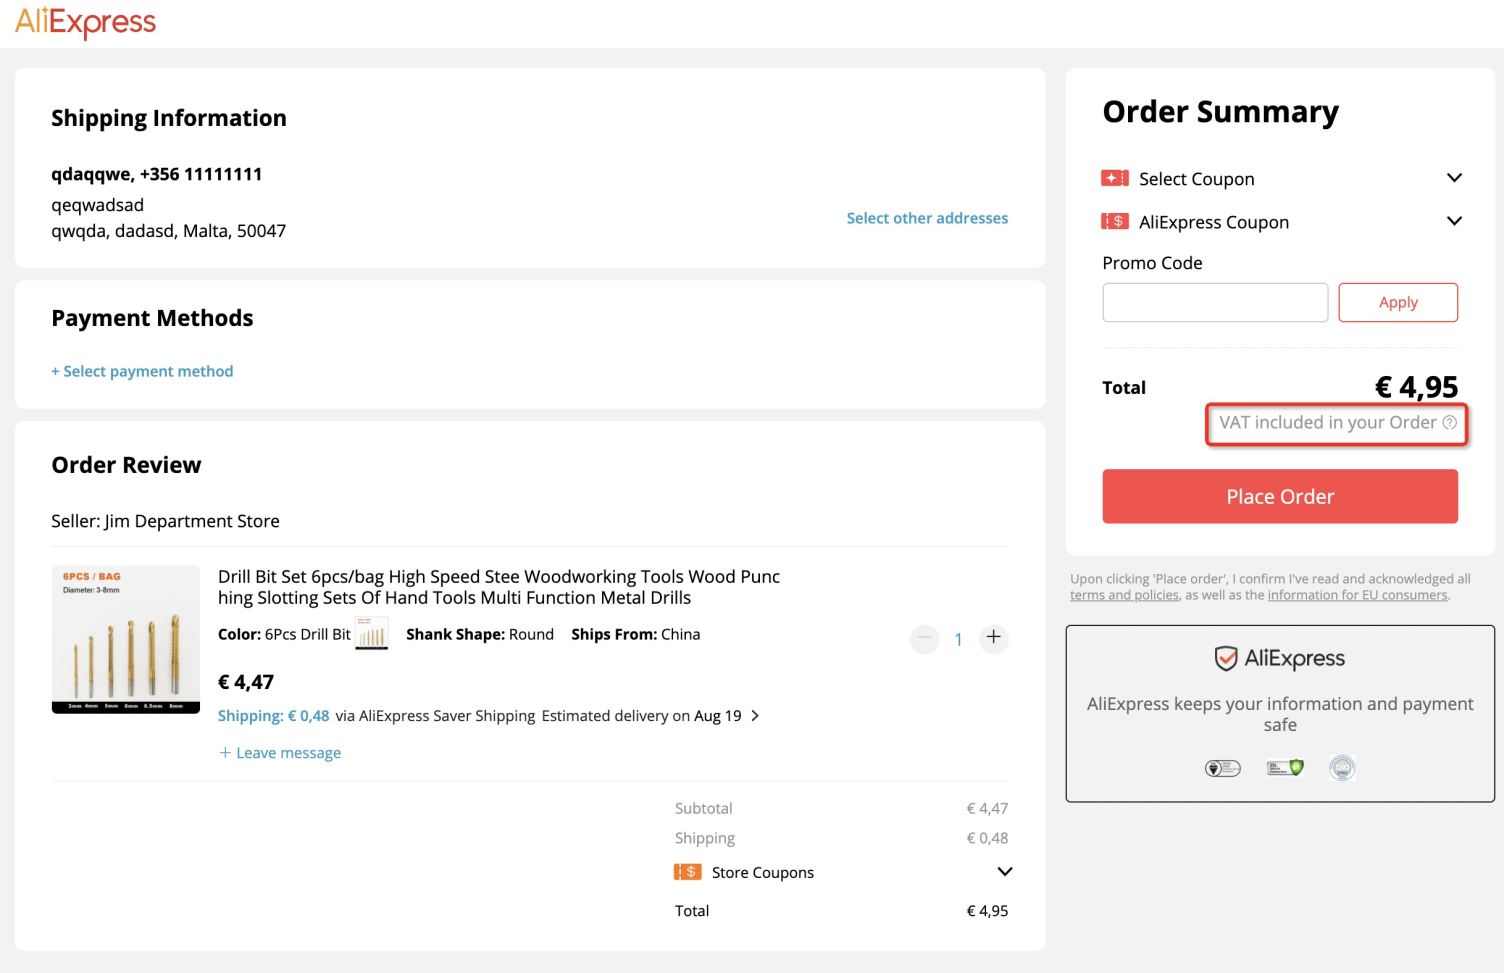
Task: Open shipping options via arrow after Aug 19
Action: point(755,716)
